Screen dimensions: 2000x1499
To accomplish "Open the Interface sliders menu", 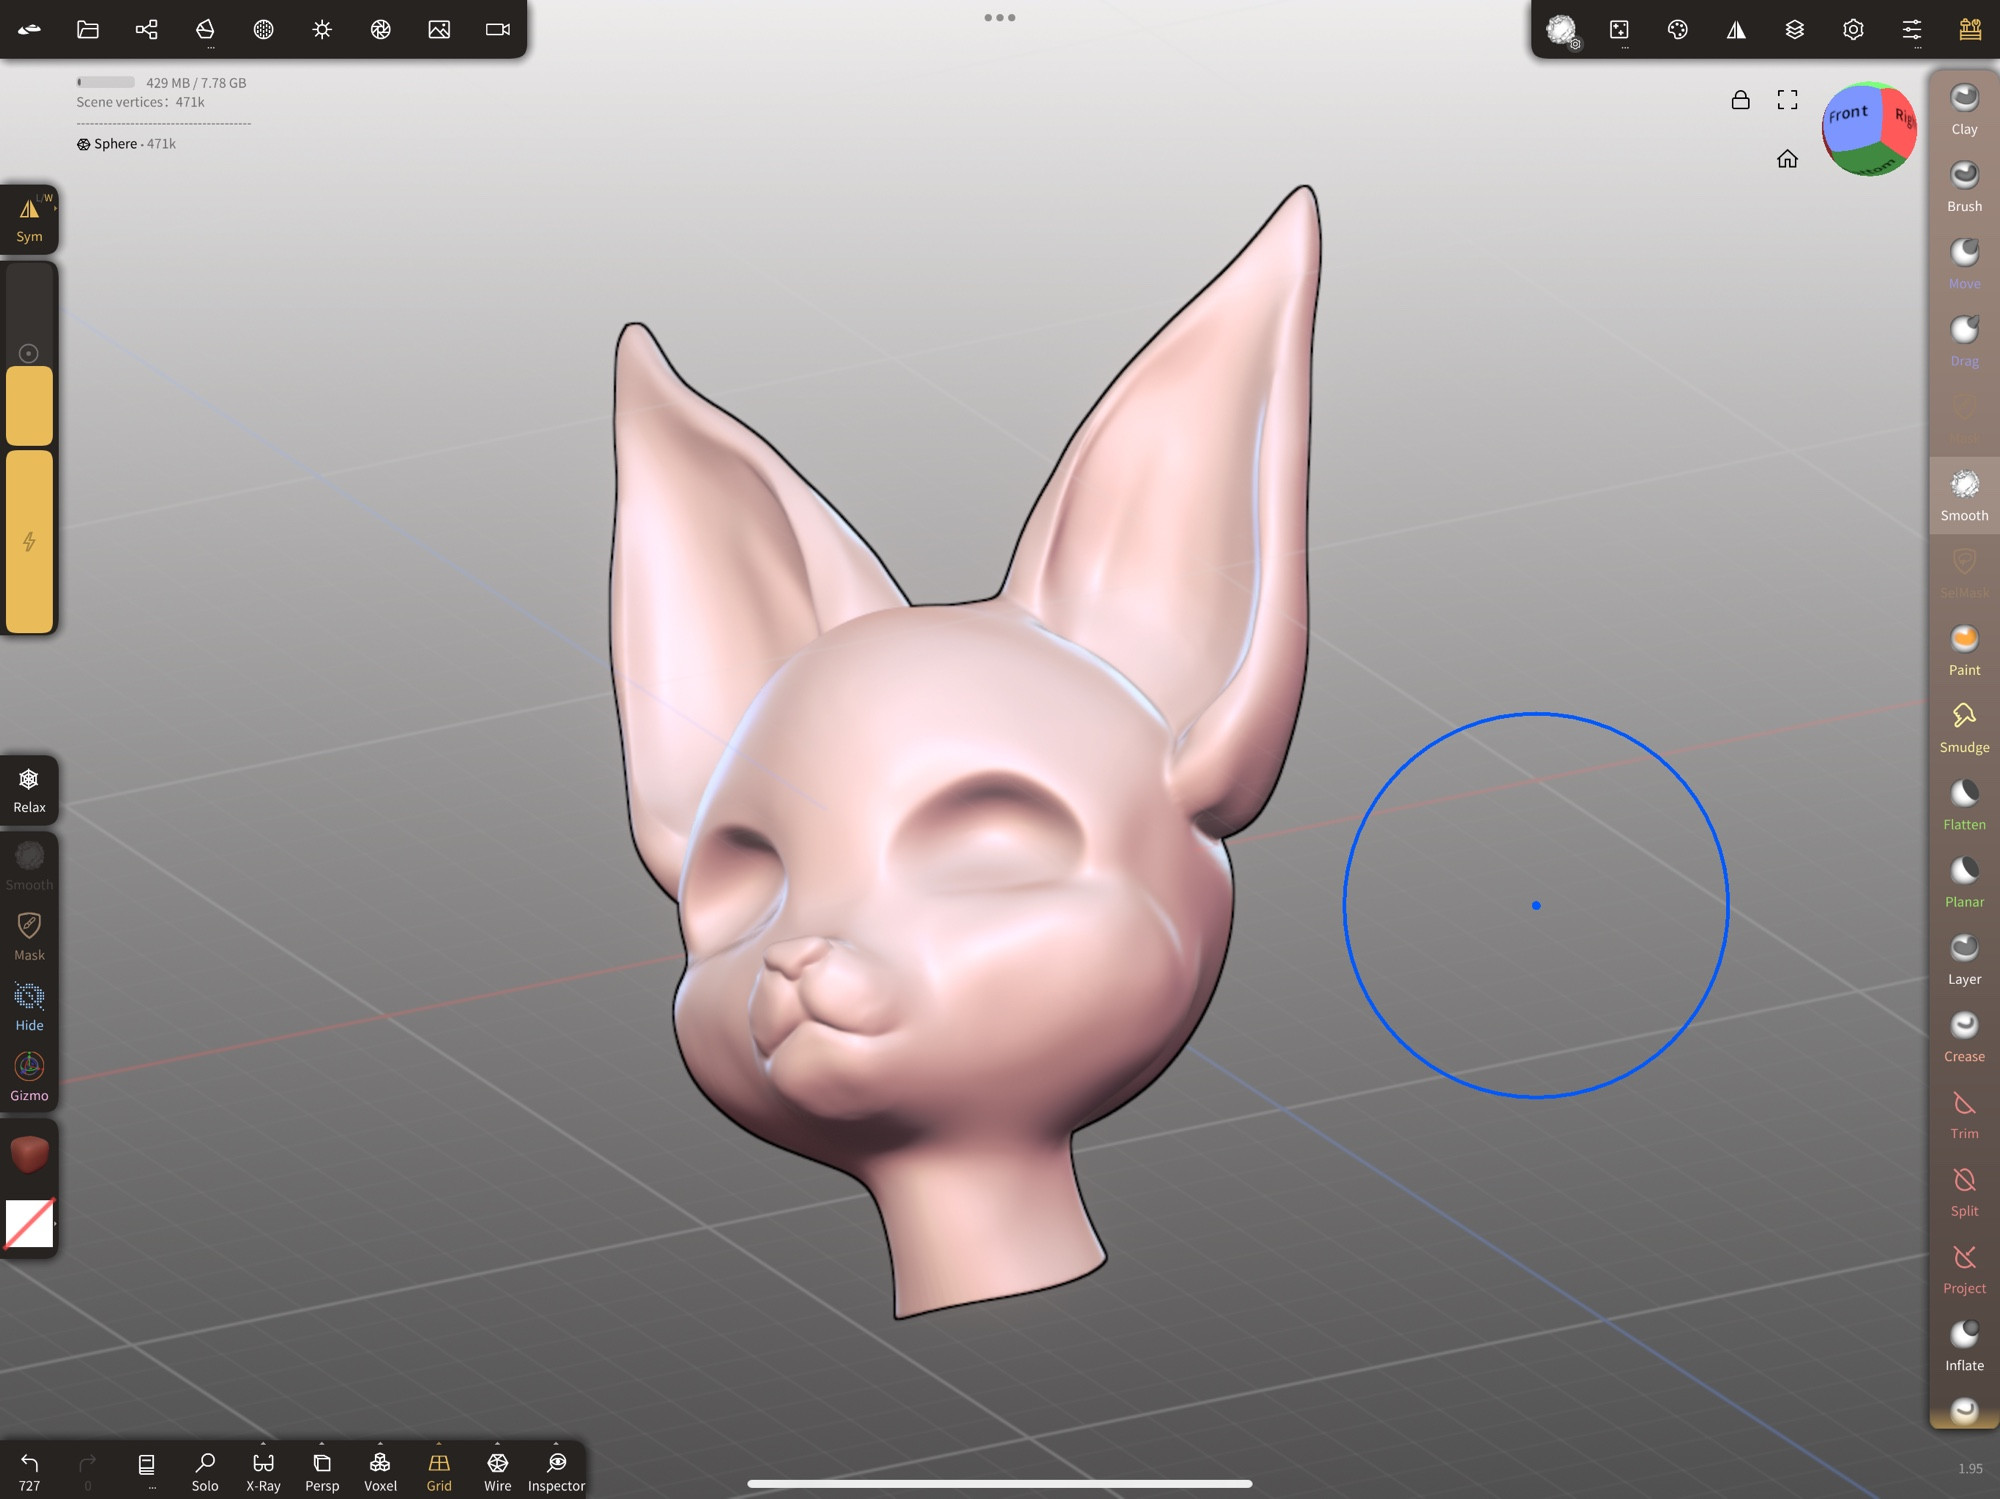I will (1912, 30).
